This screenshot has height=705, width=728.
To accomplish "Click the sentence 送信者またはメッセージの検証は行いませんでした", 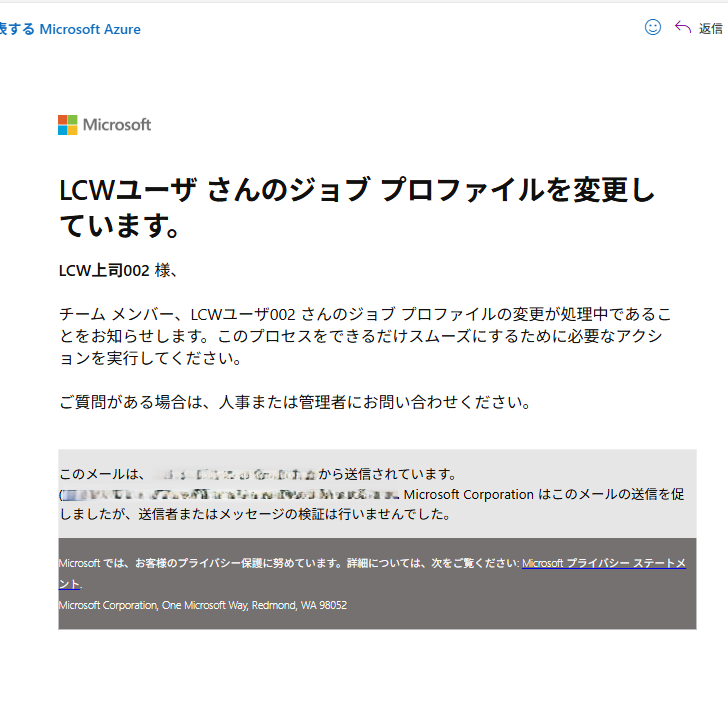I will [x=294, y=514].
